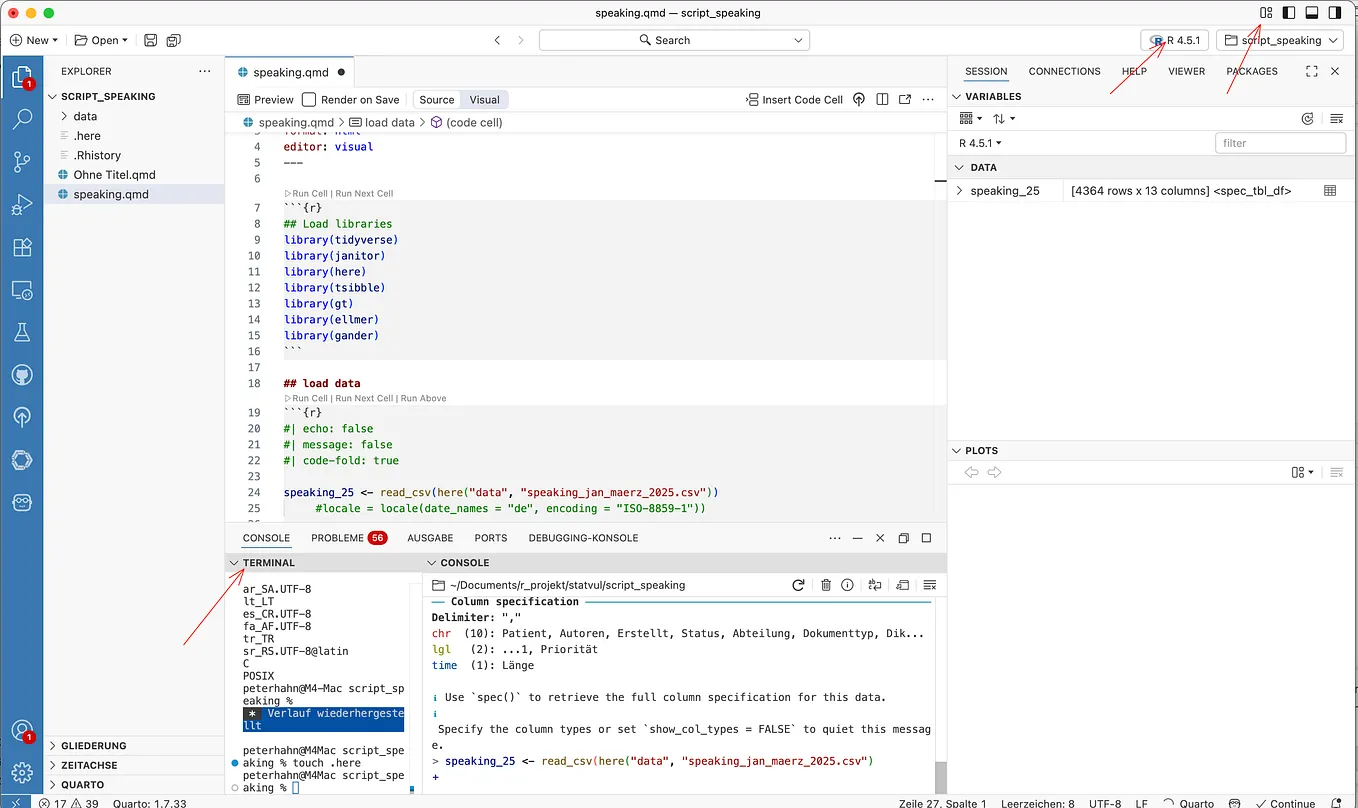1358x808 pixels.
Task: Open Source Control from the activity bar
Action: 22,161
